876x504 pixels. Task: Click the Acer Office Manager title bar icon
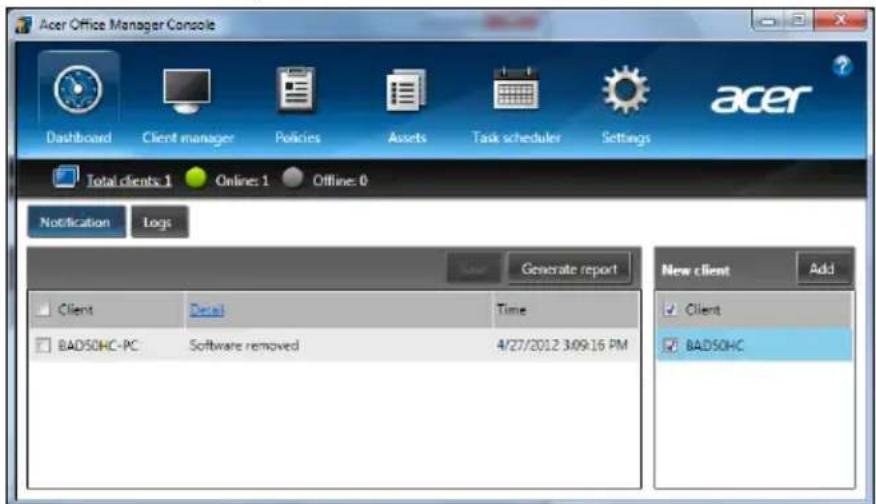click(23, 25)
